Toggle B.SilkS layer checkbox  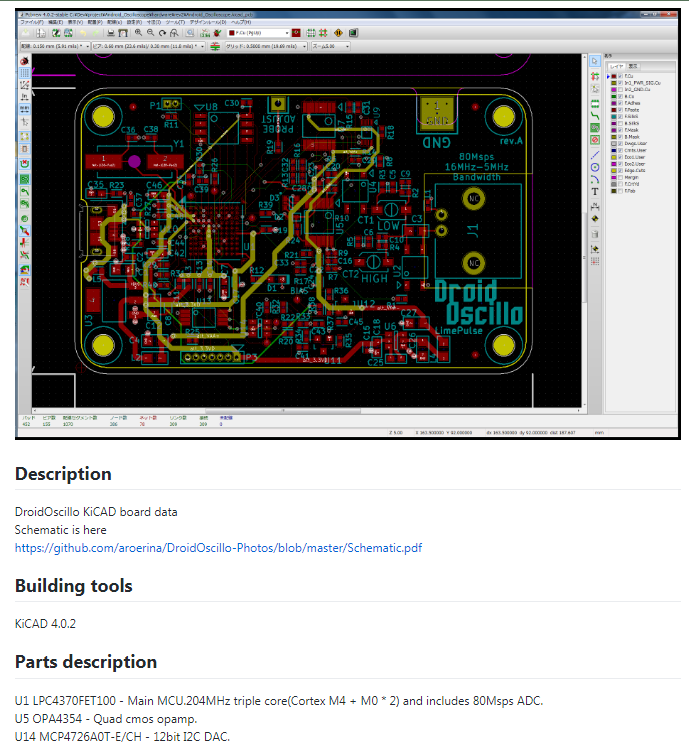coord(620,123)
